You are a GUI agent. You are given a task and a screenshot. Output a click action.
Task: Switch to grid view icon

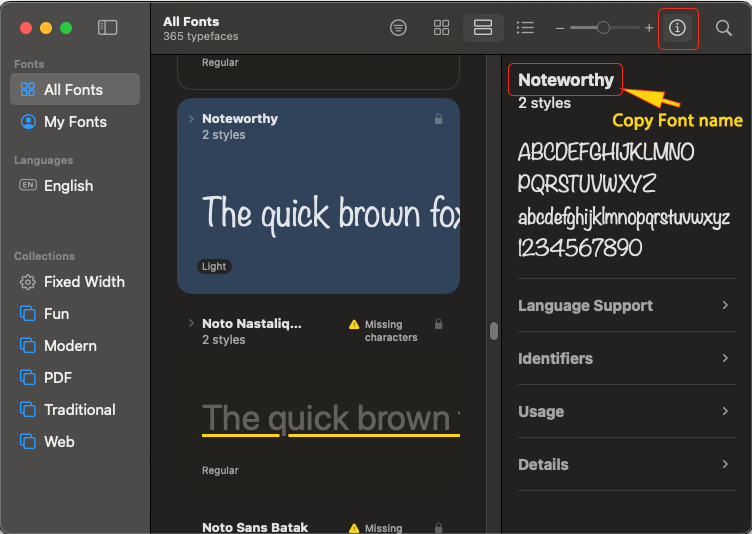(441, 28)
